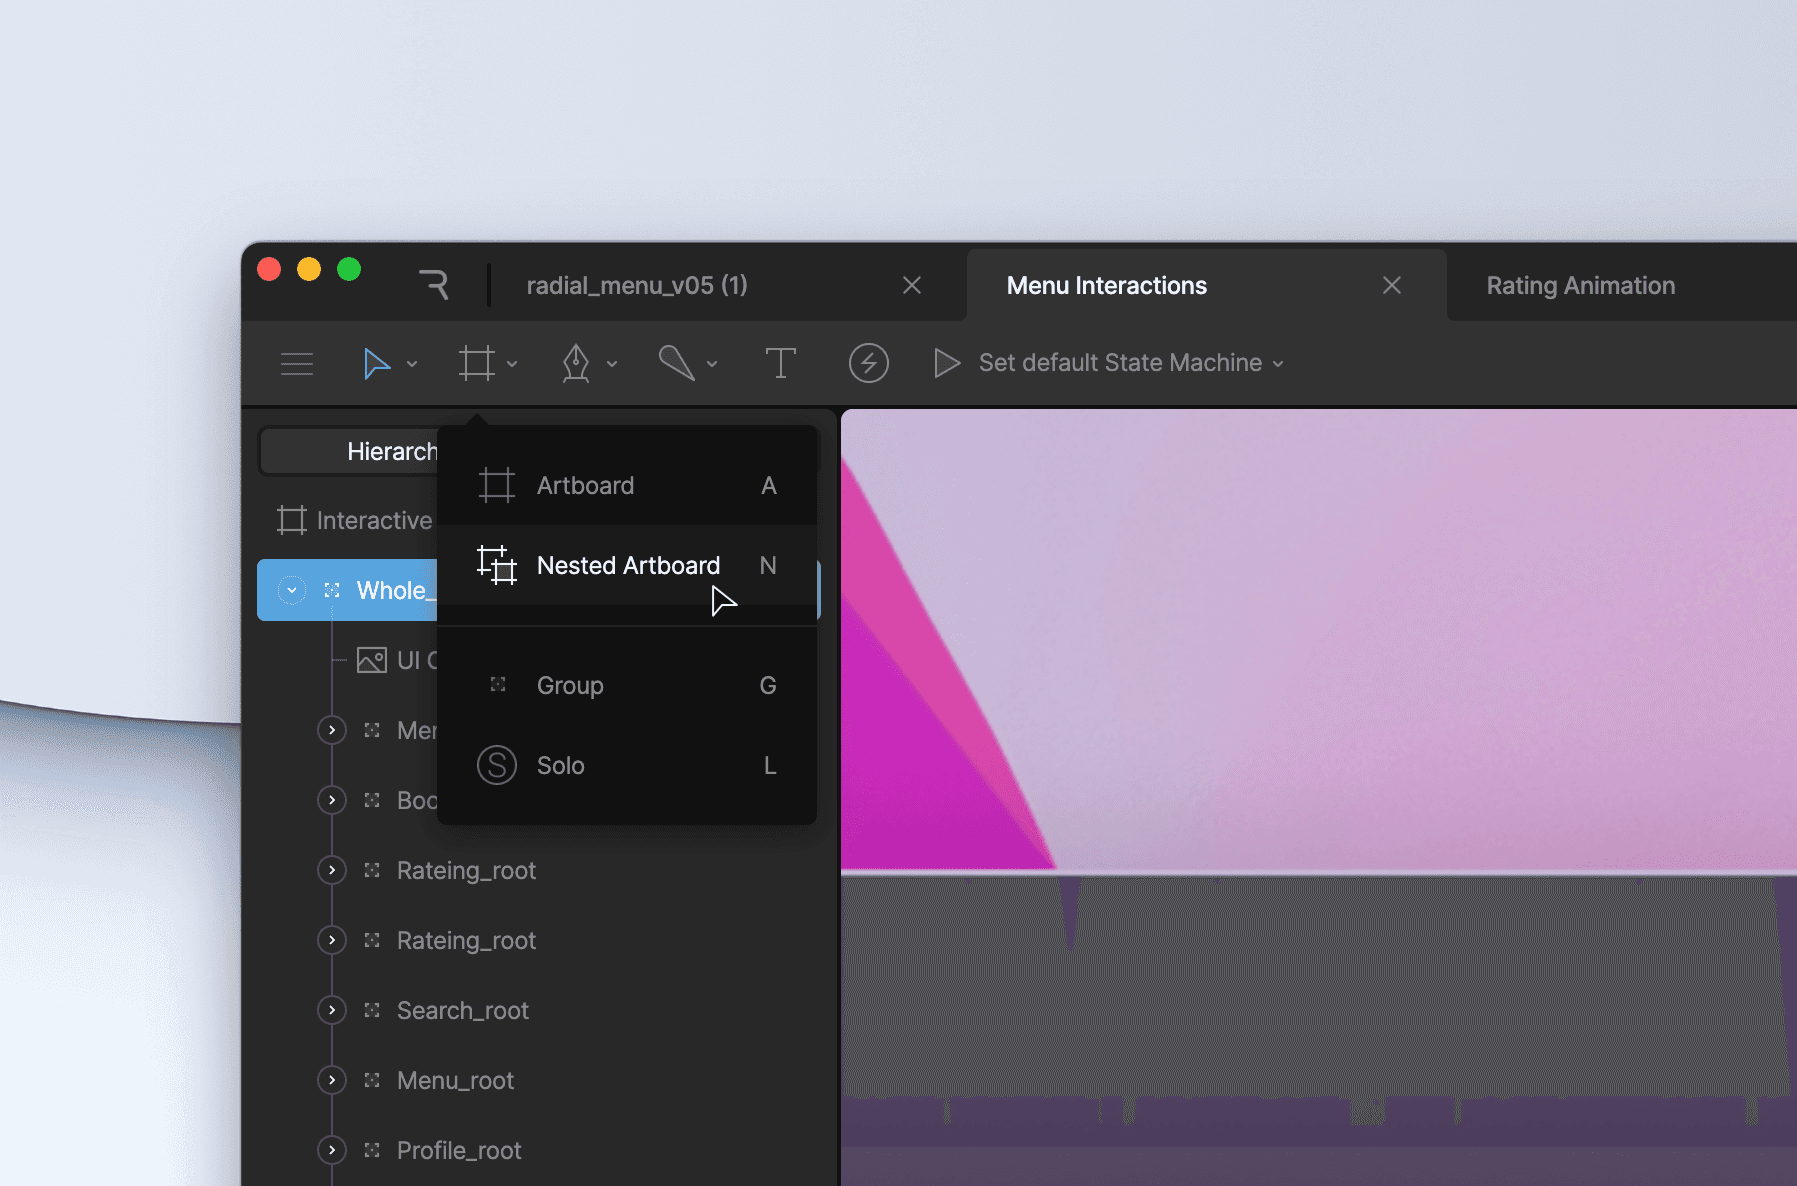1797x1186 pixels.
Task: Expand the Men... group row
Action: [x=332, y=730]
